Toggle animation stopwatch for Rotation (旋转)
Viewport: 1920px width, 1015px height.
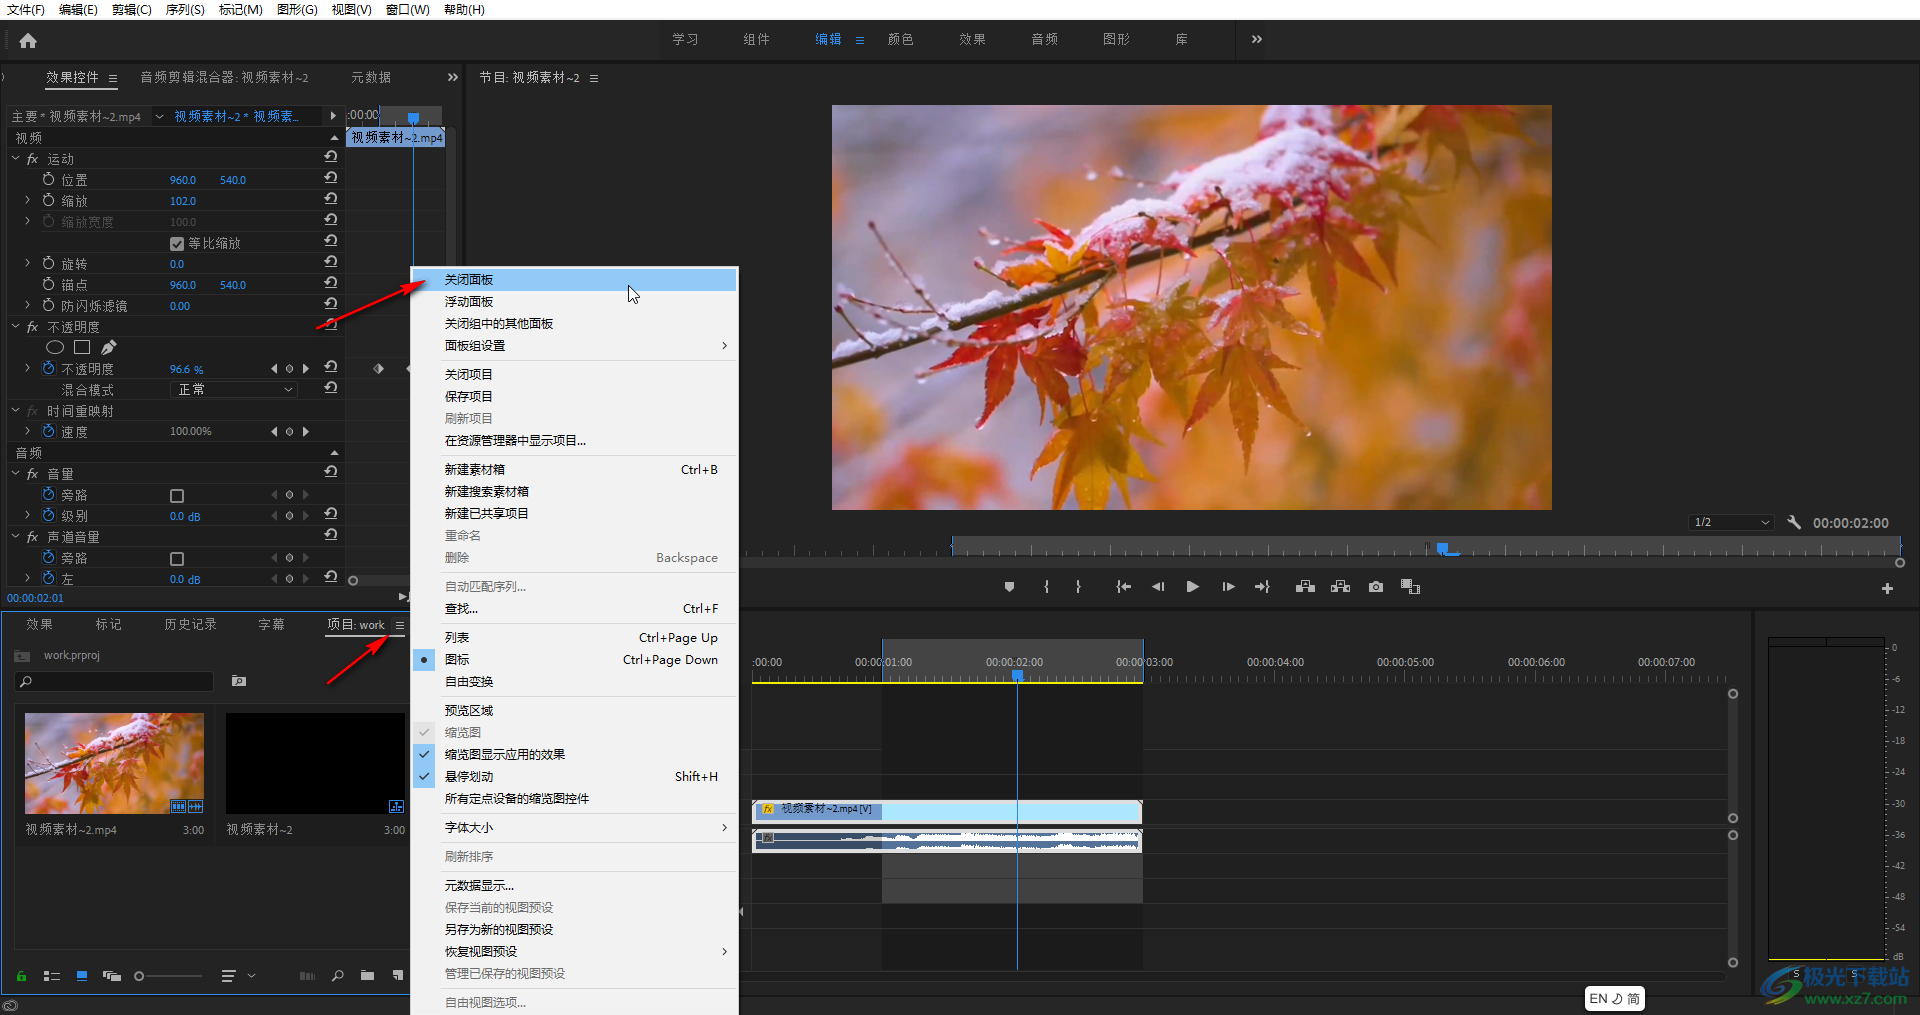pyautogui.click(x=48, y=263)
